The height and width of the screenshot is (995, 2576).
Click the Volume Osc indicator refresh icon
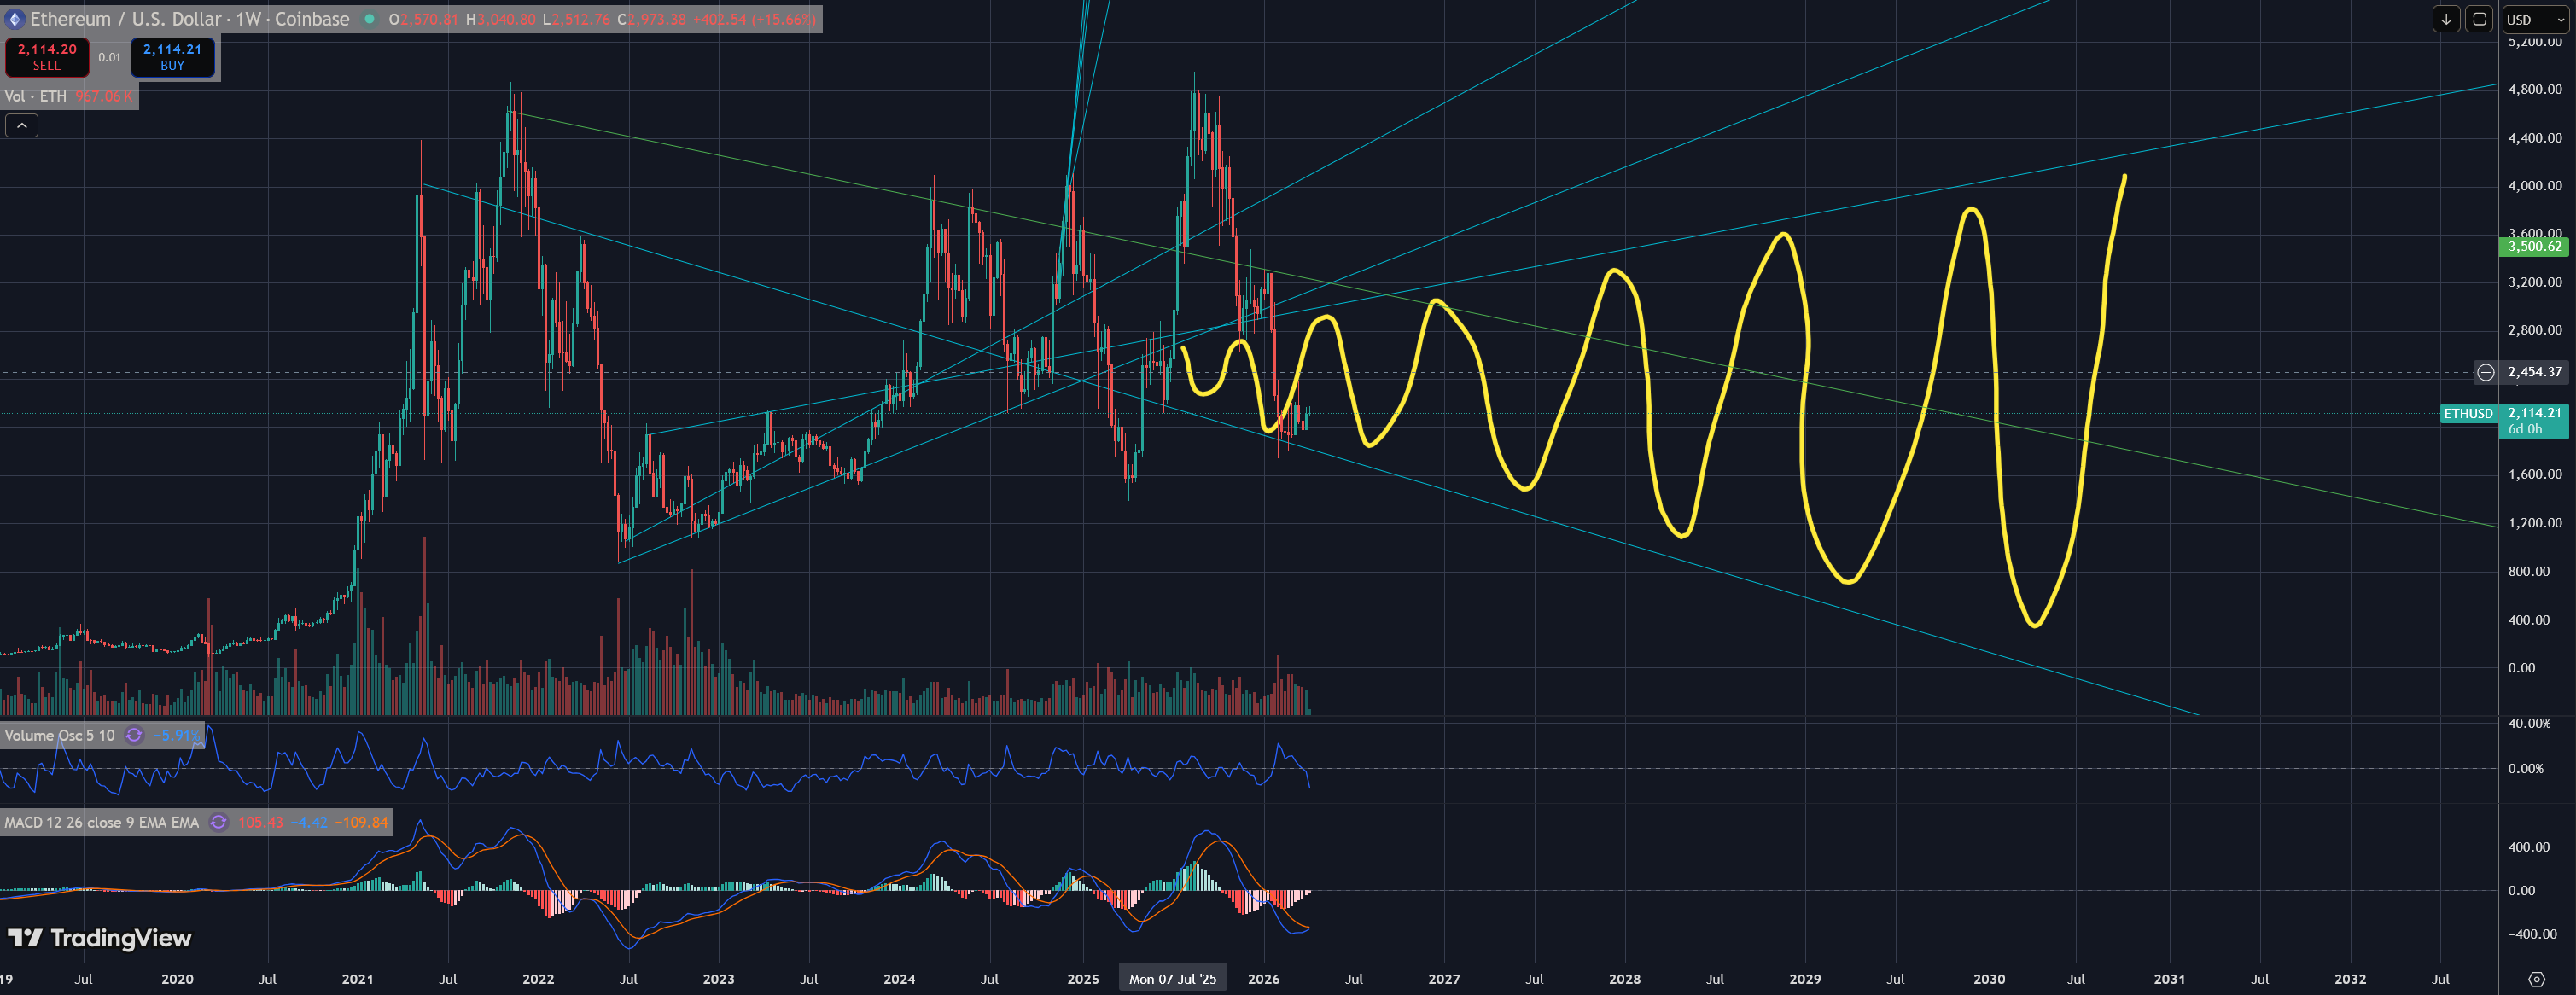pyautogui.click(x=134, y=735)
